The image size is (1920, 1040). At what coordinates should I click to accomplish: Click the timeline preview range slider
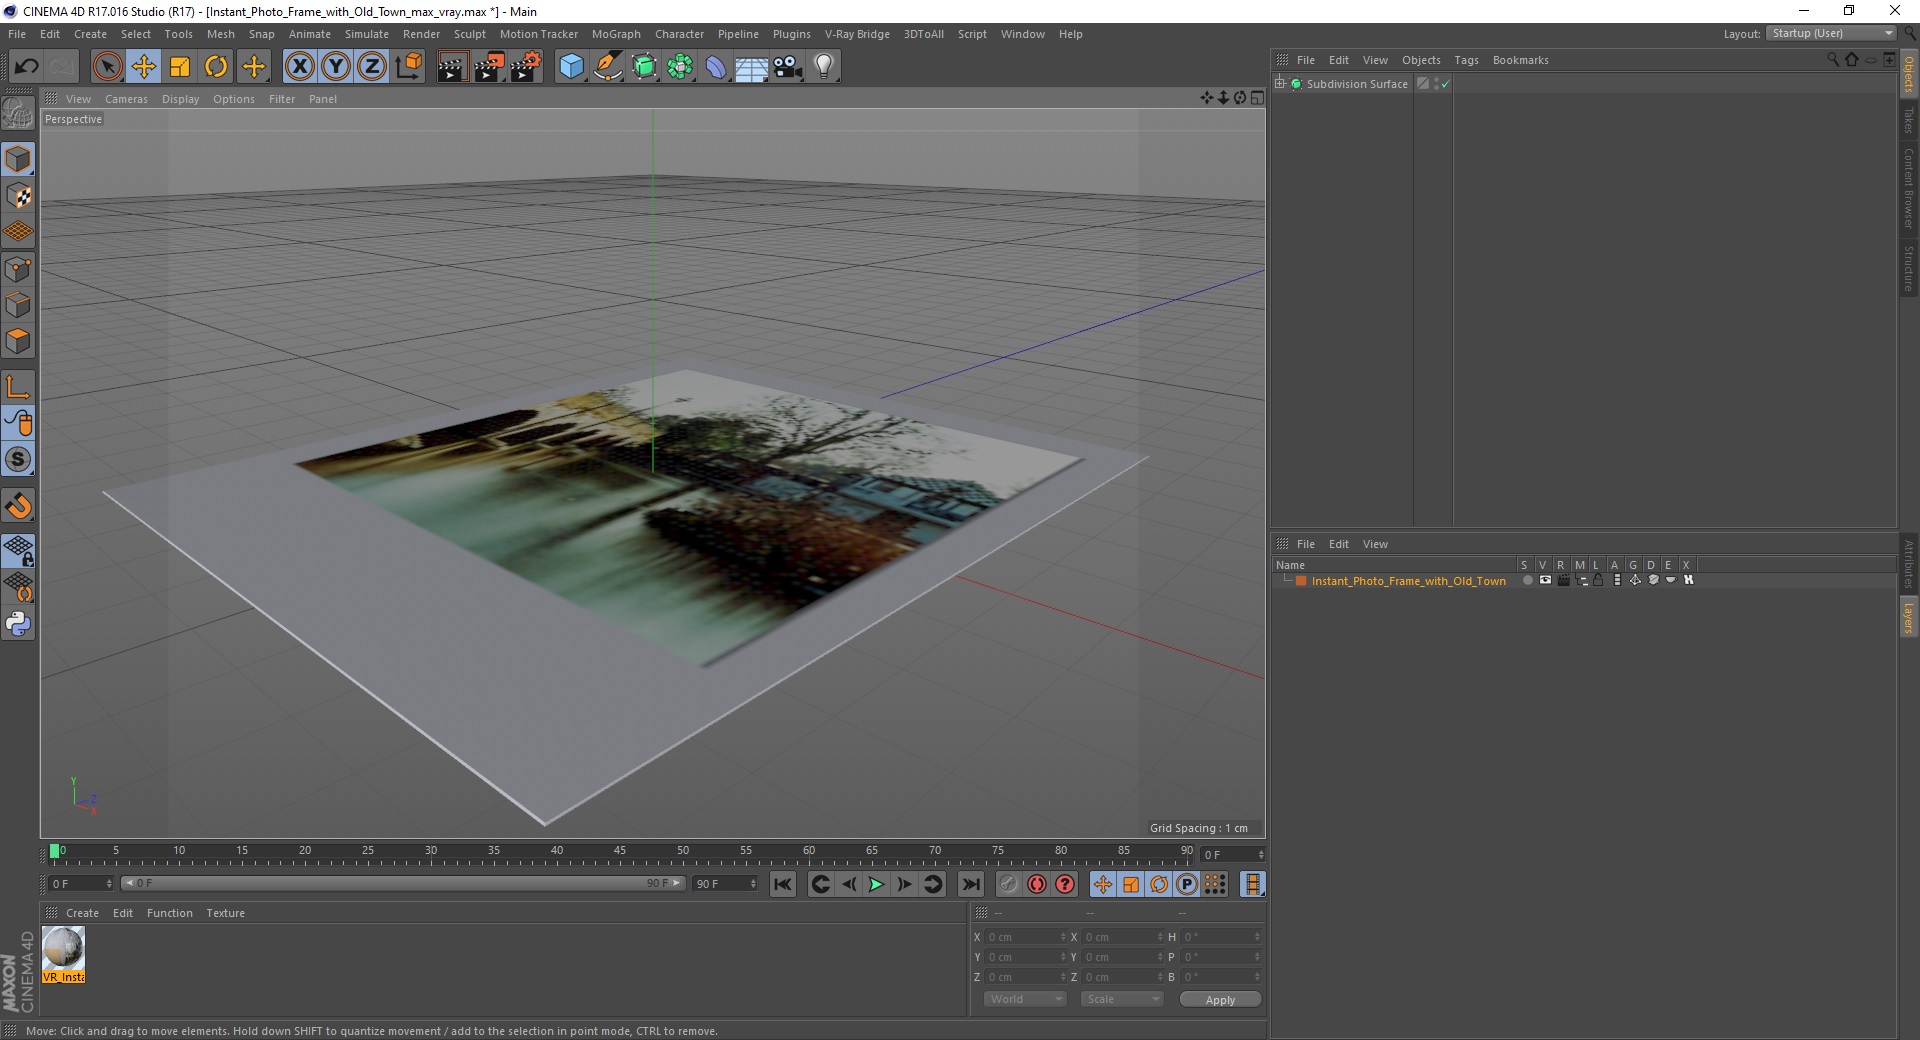(403, 884)
